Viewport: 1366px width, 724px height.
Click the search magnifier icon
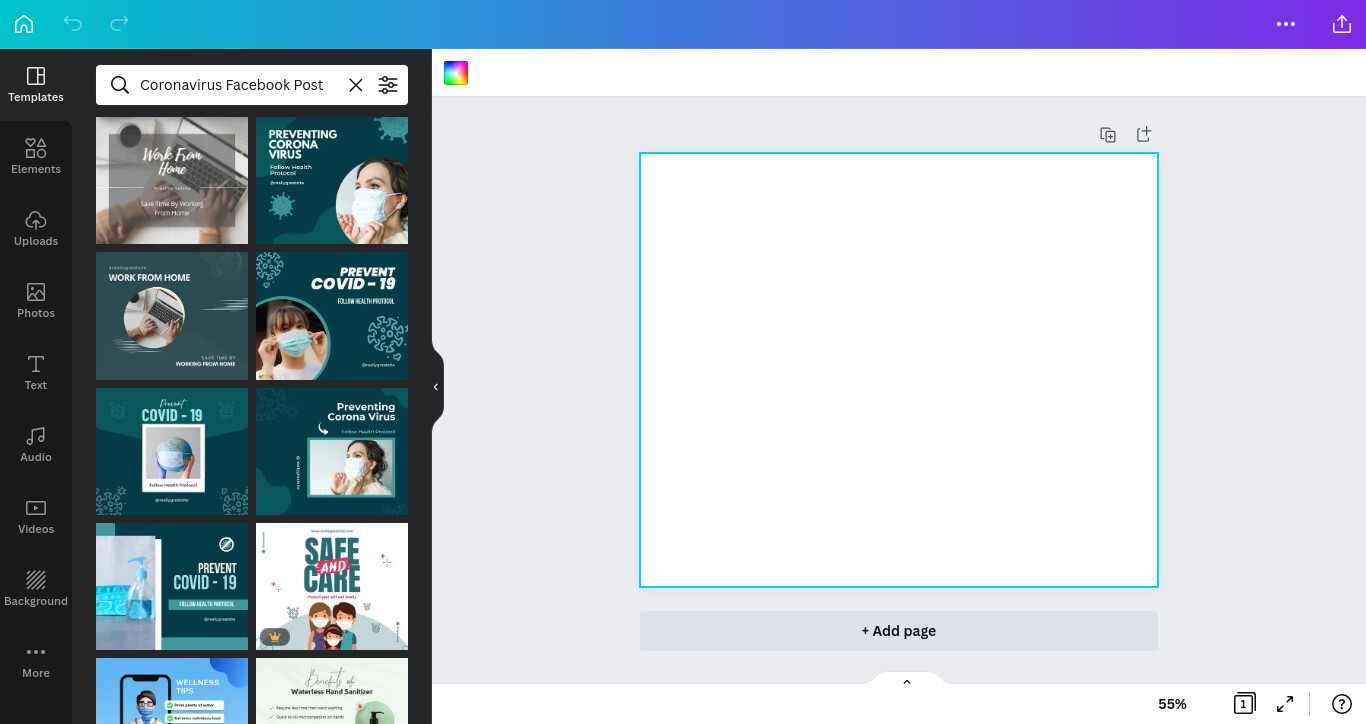(120, 85)
